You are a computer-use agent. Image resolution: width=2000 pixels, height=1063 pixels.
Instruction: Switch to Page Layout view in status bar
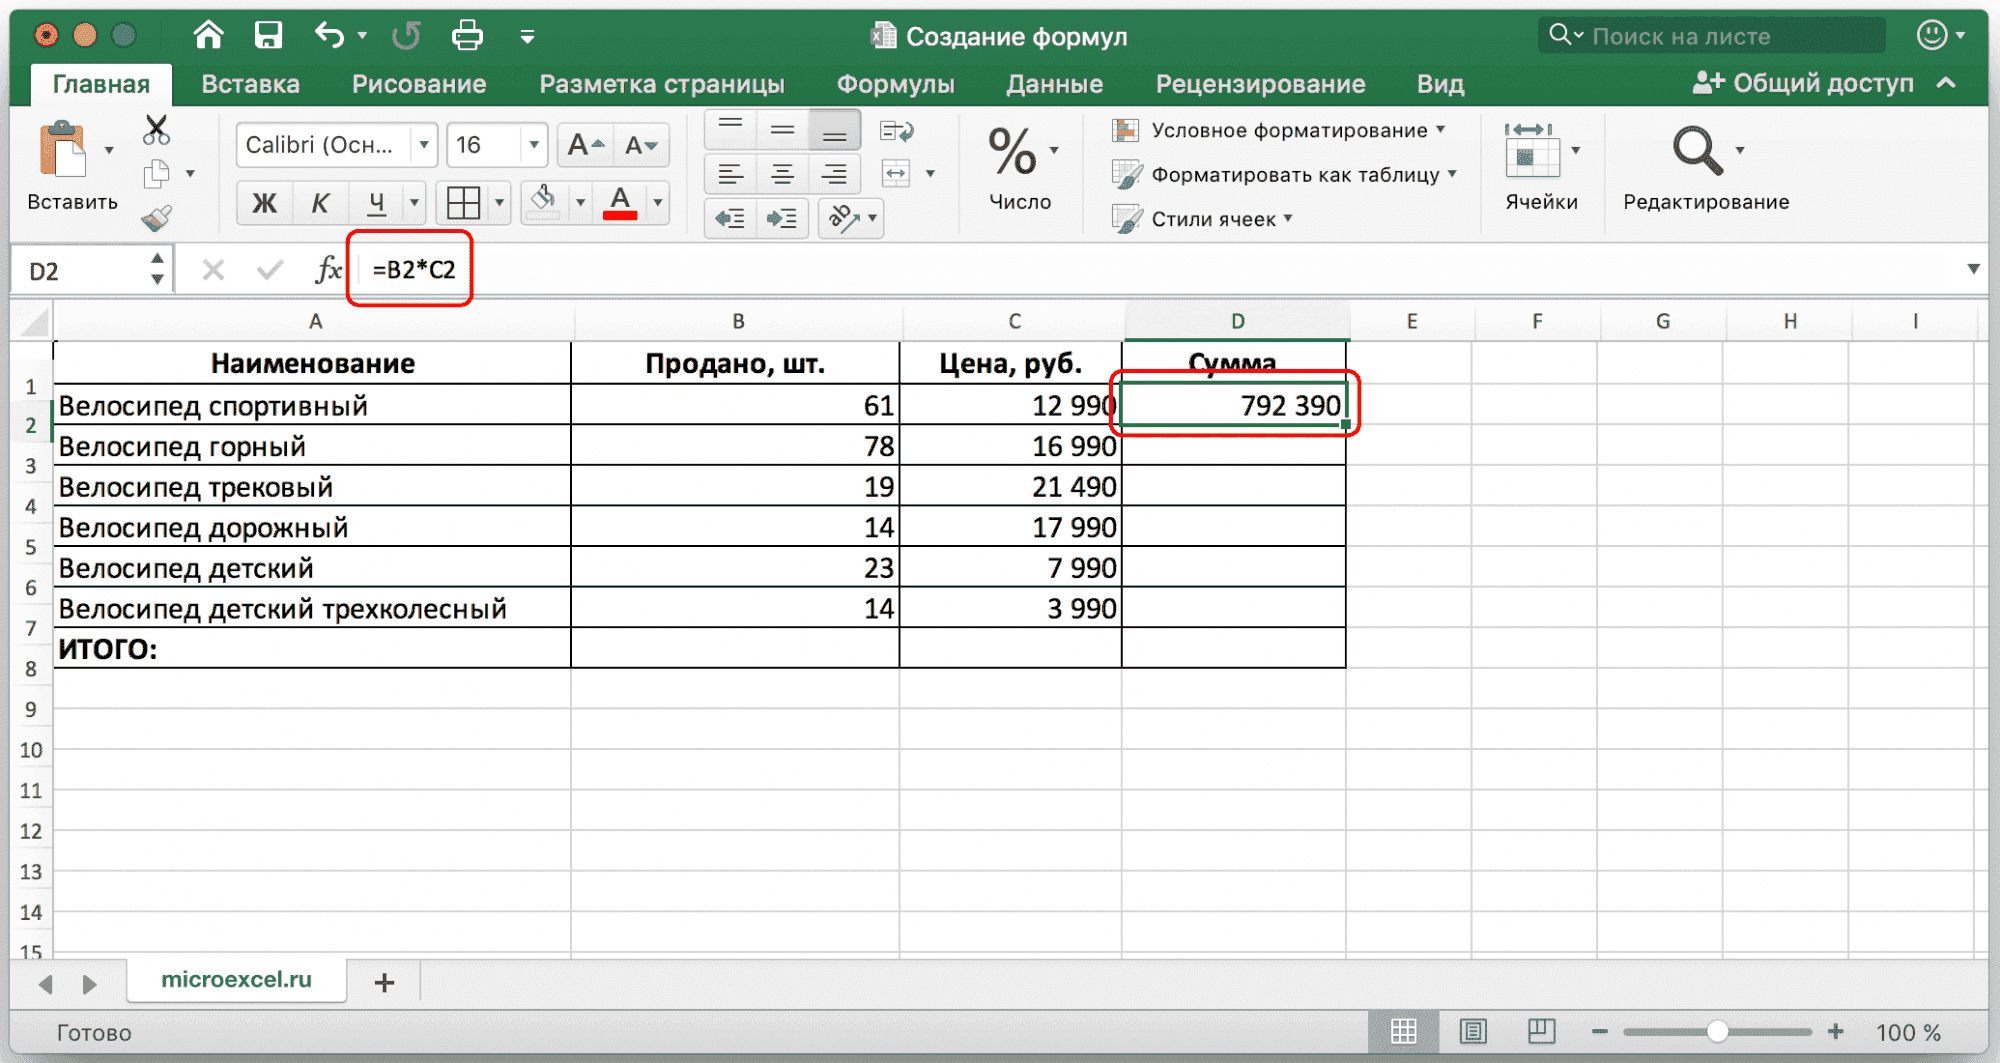click(1473, 1031)
